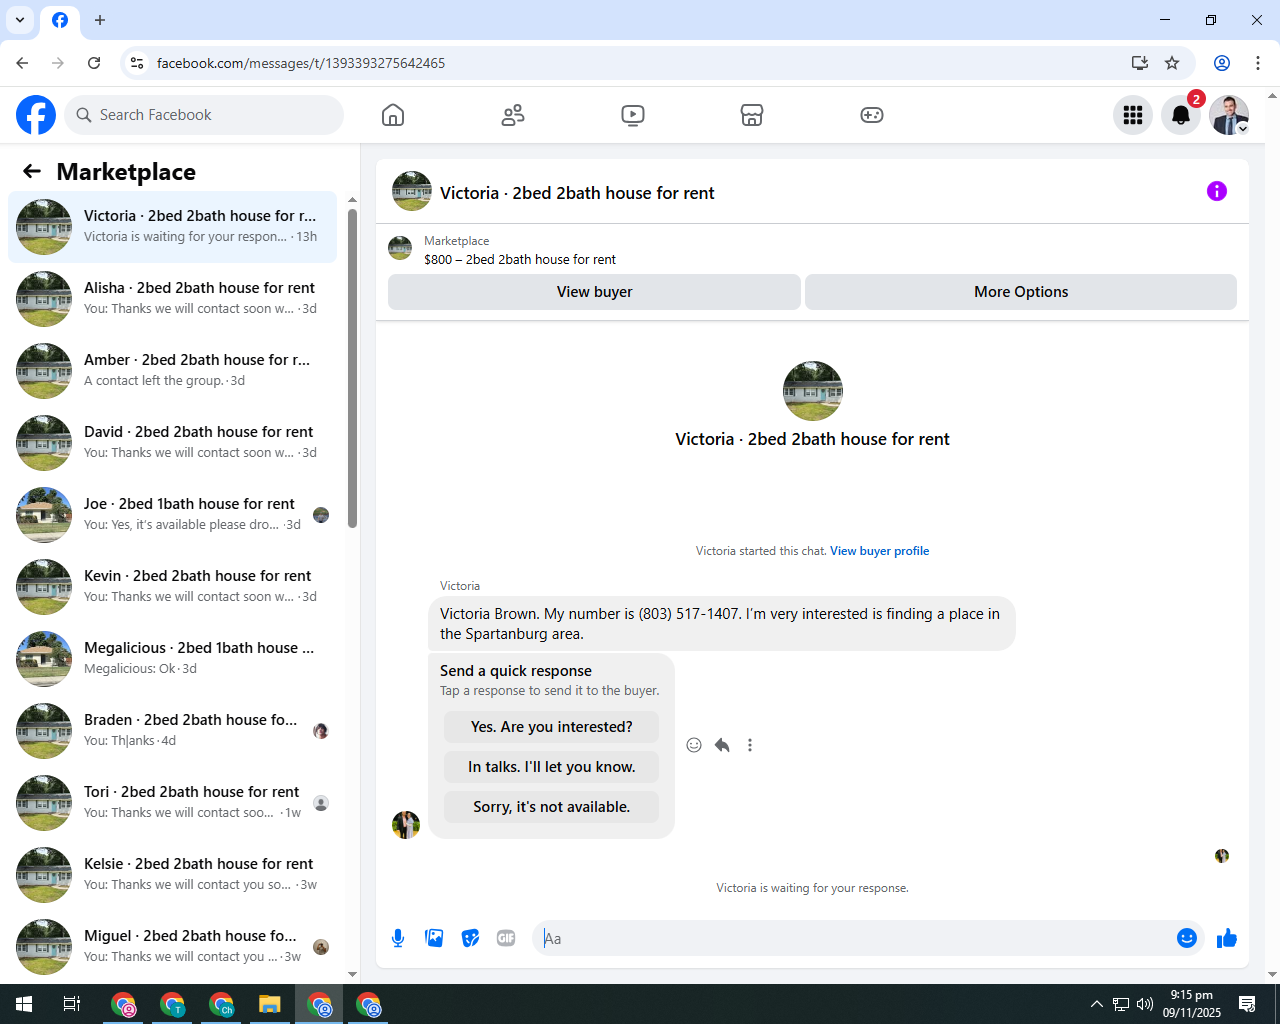Image resolution: width=1280 pixels, height=1024 pixels.
Task: Open the Megalicious conversation
Action: [172, 659]
